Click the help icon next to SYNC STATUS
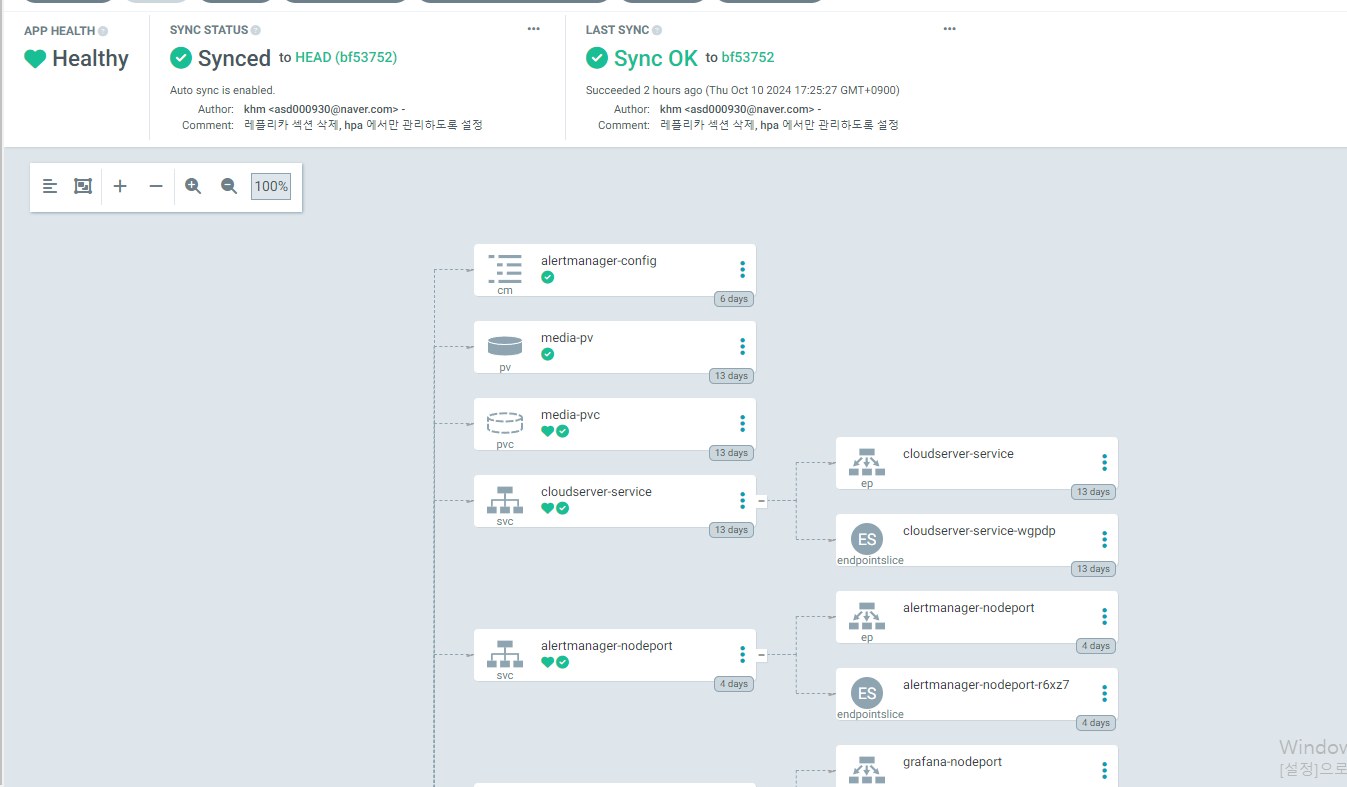Image resolution: width=1347 pixels, height=787 pixels. pos(256,31)
